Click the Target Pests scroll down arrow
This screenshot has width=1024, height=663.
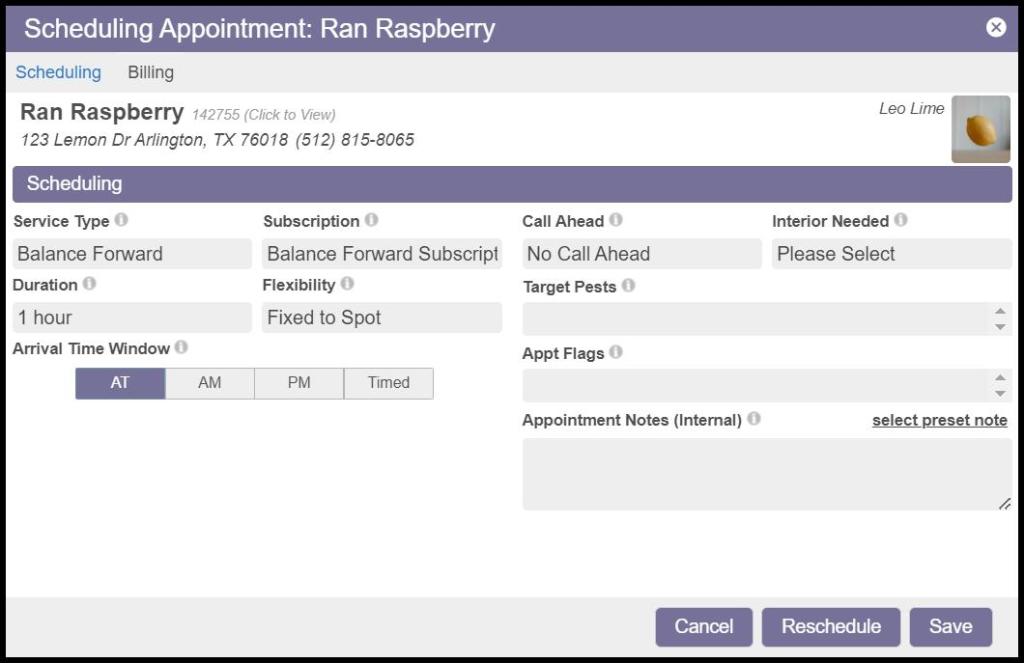[1000, 327]
